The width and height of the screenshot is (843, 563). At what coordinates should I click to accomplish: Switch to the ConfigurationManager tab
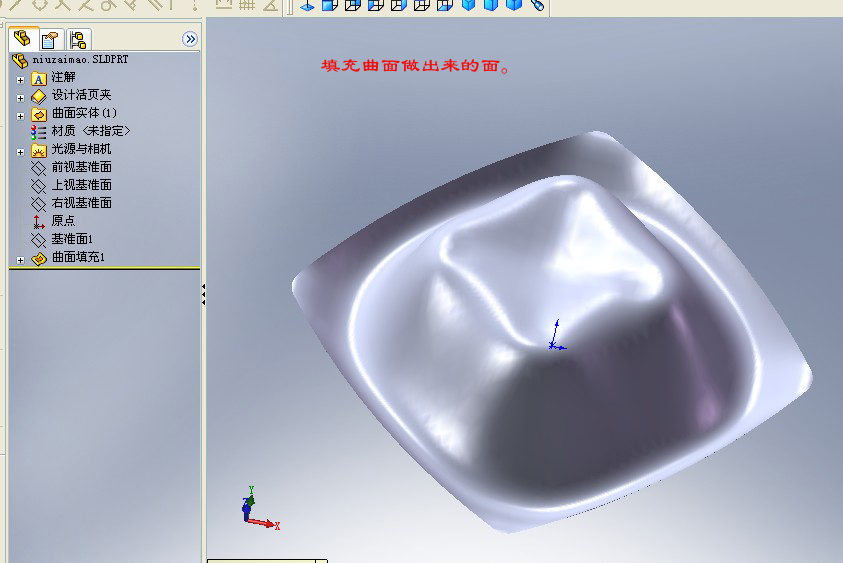[78, 40]
